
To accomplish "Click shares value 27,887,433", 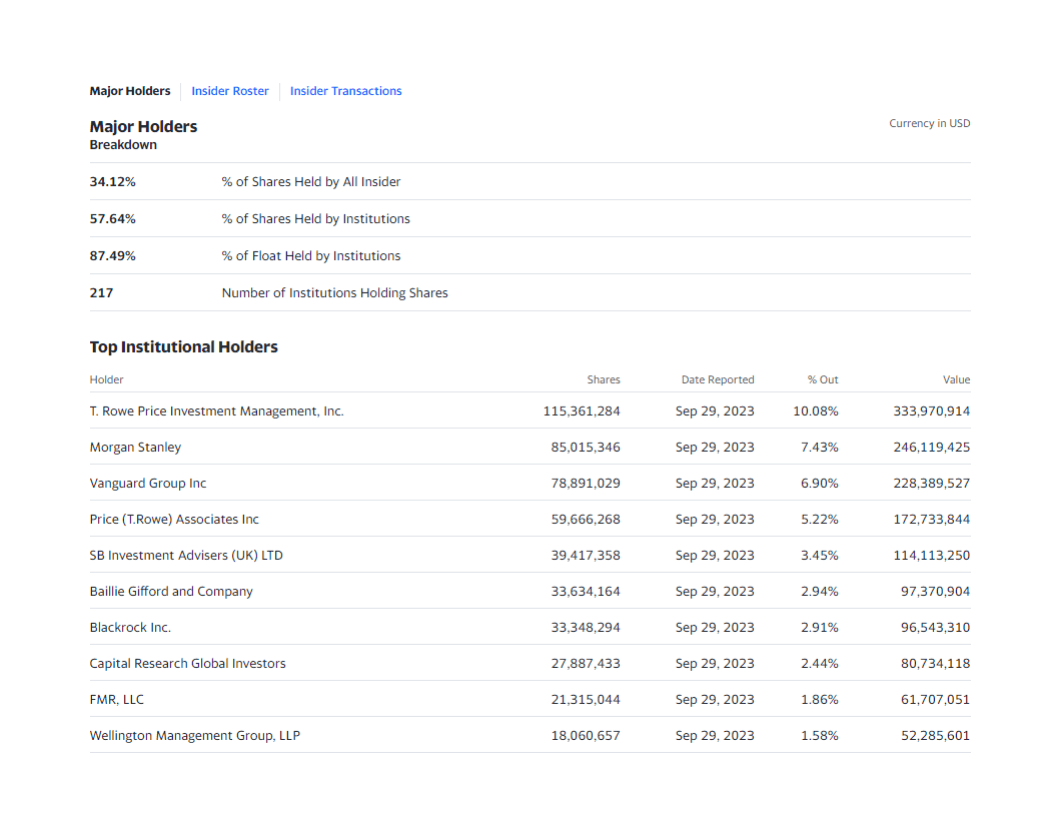I will (x=586, y=664).
